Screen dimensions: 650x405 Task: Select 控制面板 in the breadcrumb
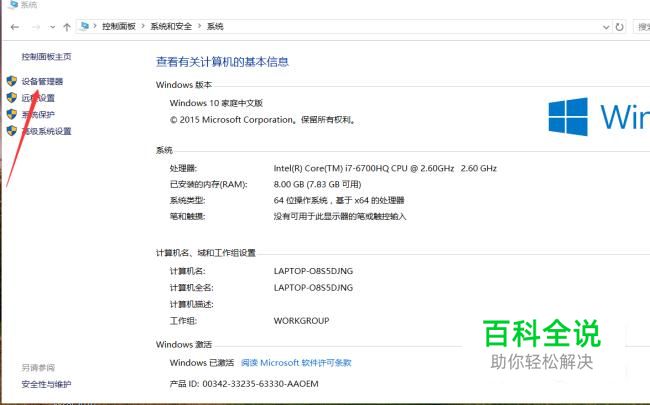pyautogui.click(x=119, y=26)
